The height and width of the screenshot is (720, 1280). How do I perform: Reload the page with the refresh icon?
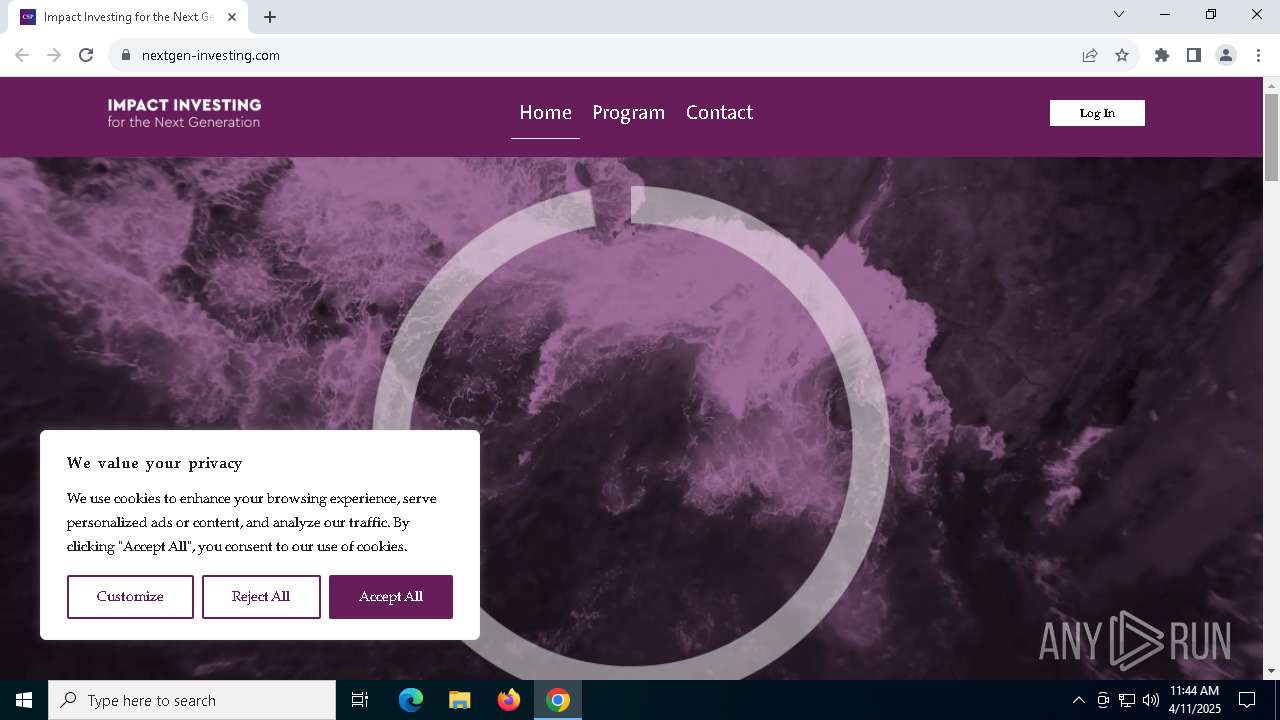(x=86, y=56)
